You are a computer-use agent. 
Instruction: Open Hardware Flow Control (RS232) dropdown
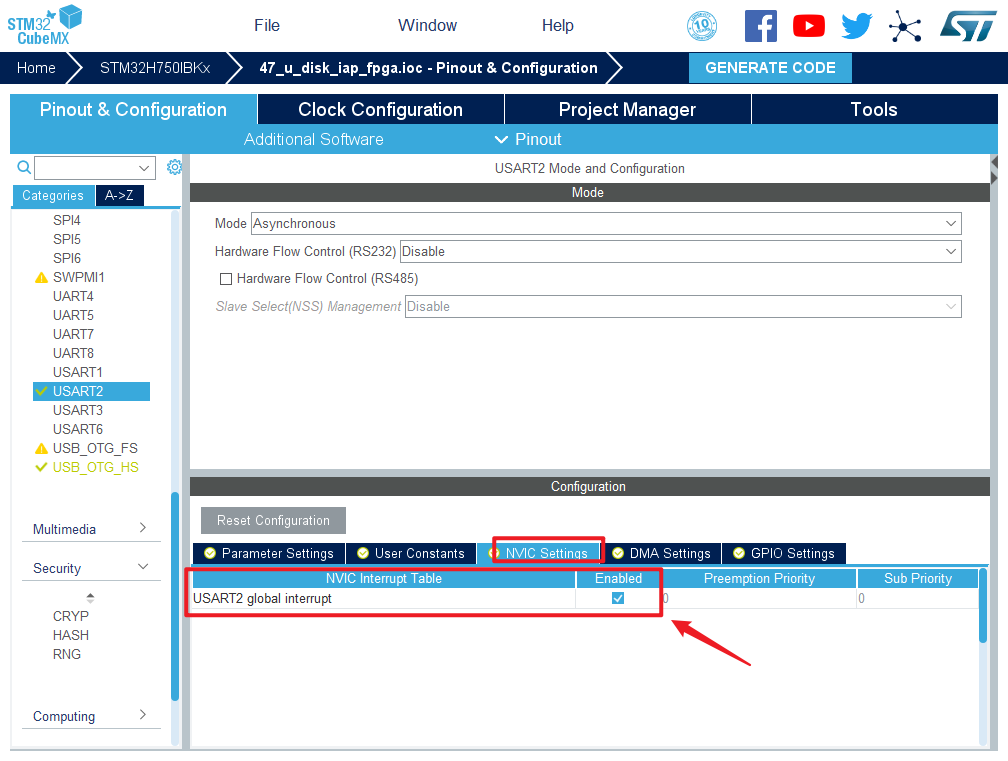click(x=680, y=251)
